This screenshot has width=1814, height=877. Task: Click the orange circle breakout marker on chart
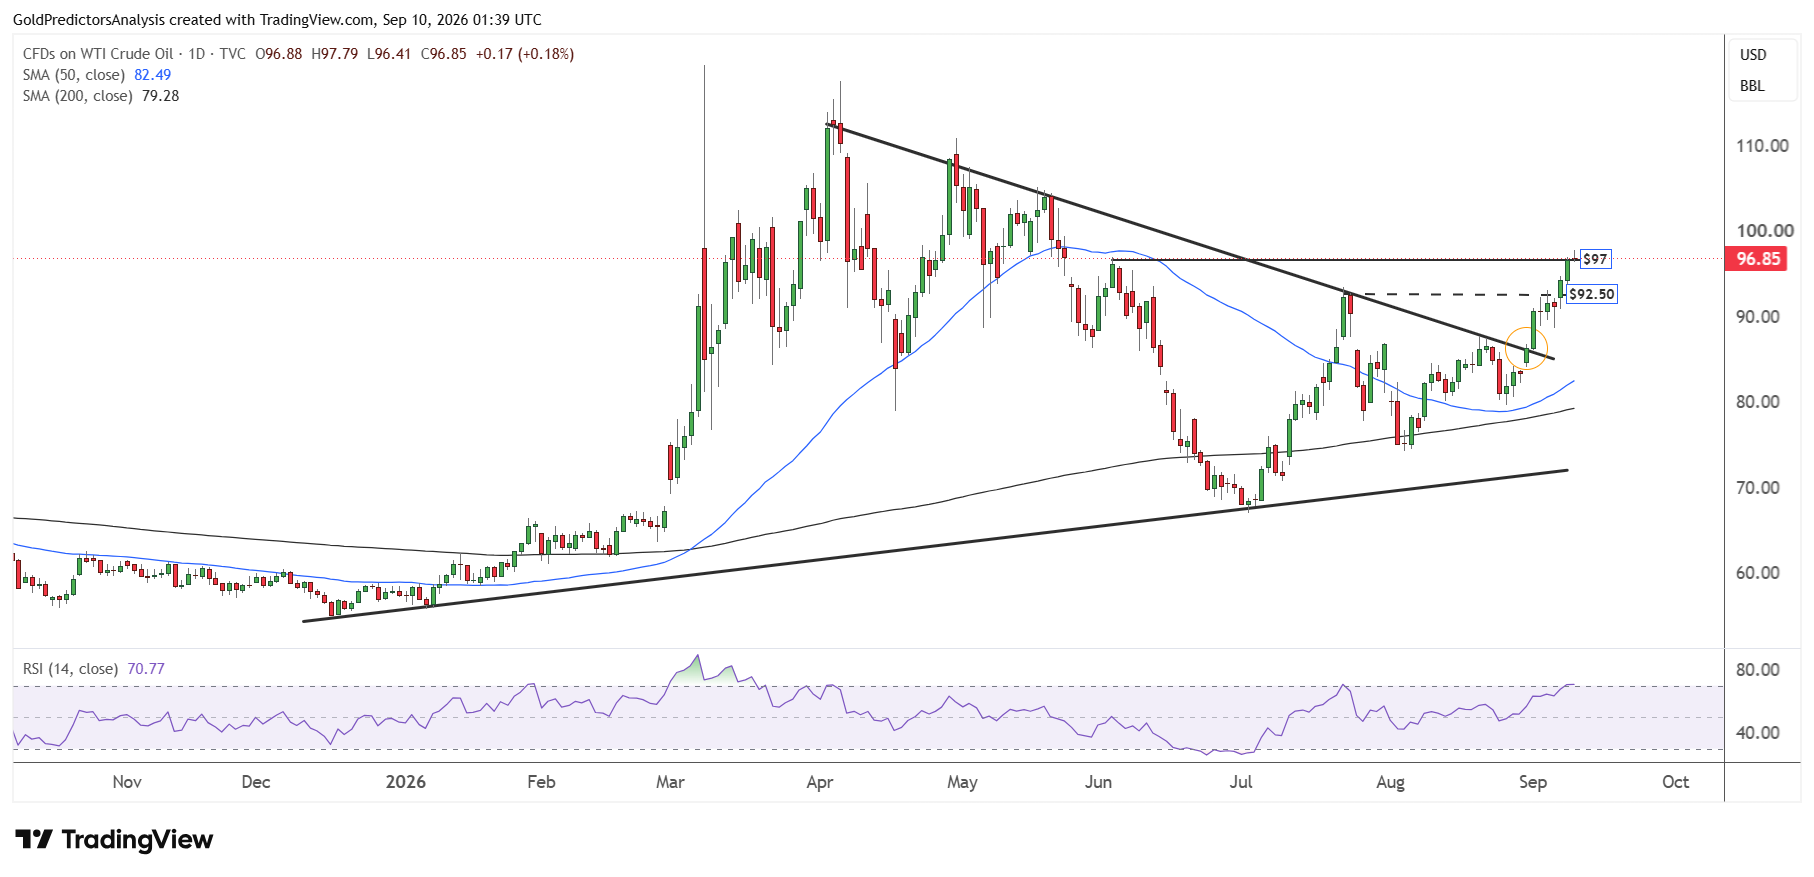click(x=1527, y=348)
